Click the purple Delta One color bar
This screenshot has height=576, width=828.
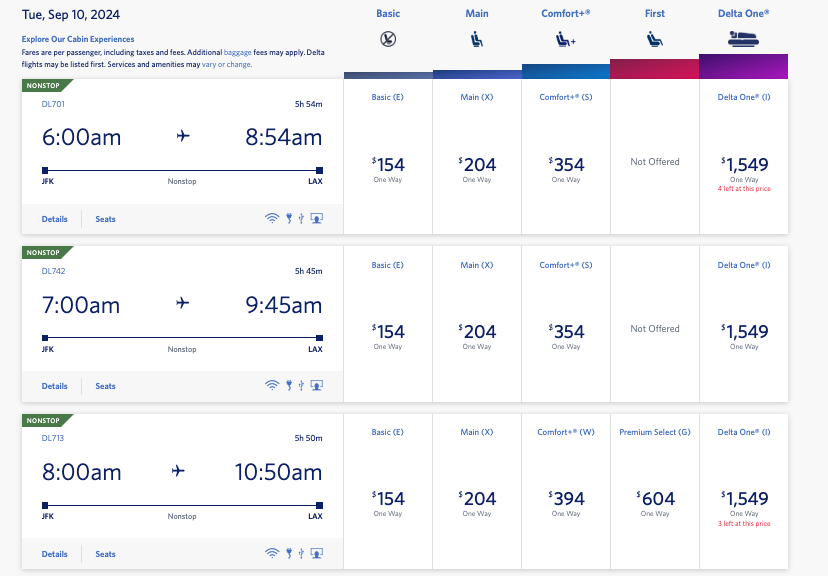coord(744,66)
